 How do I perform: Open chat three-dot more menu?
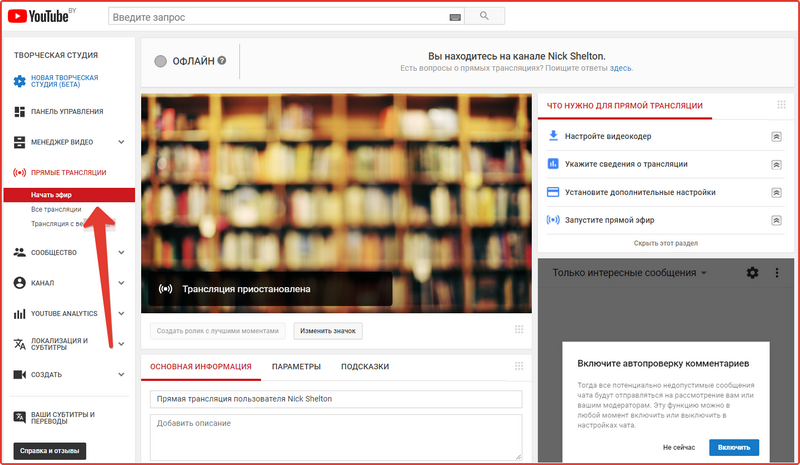[x=777, y=273]
